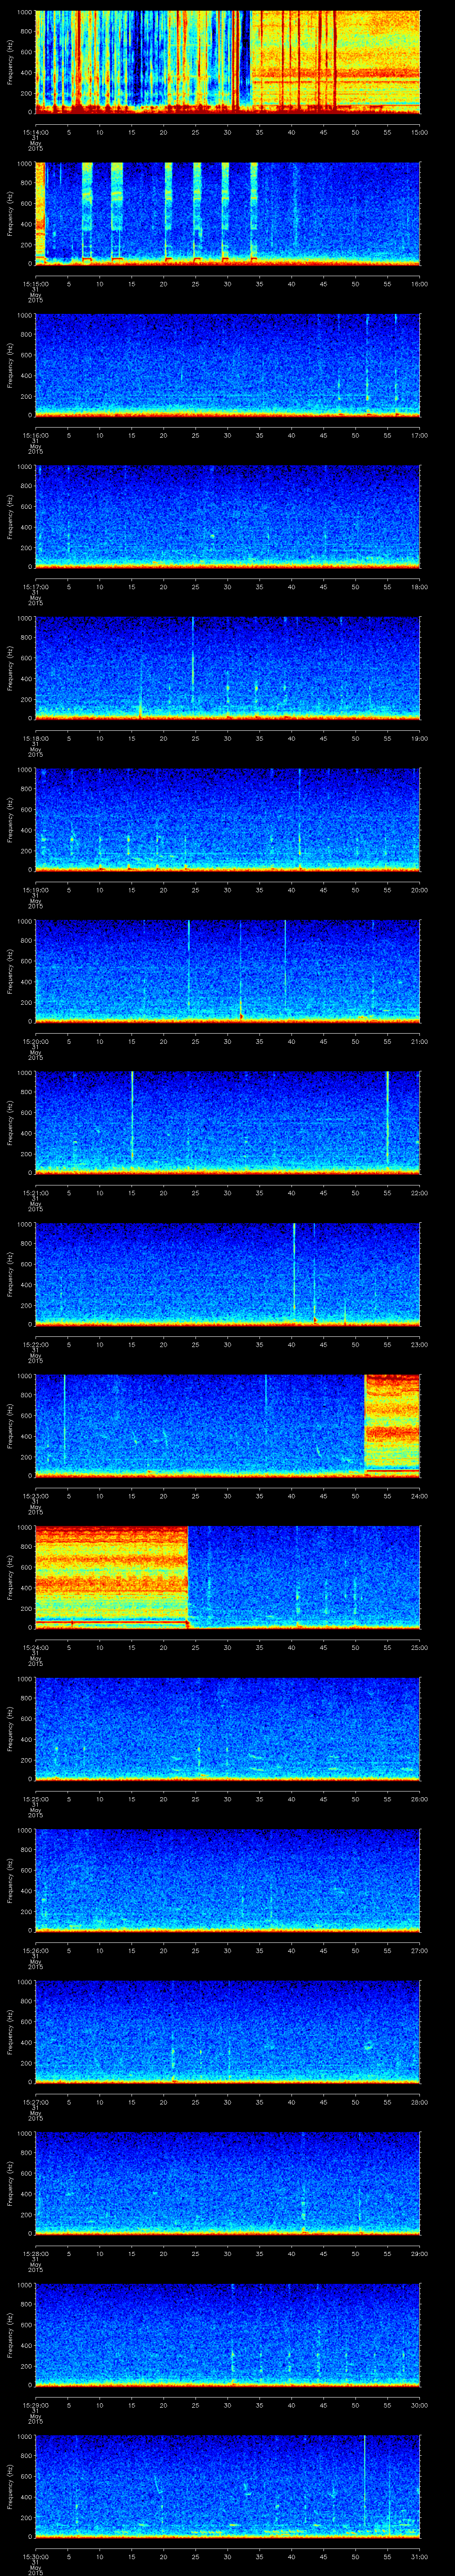Screen dimensions: 455x2576
Task: Select the 15:26:00 start time label
Action: coord(35,1950)
